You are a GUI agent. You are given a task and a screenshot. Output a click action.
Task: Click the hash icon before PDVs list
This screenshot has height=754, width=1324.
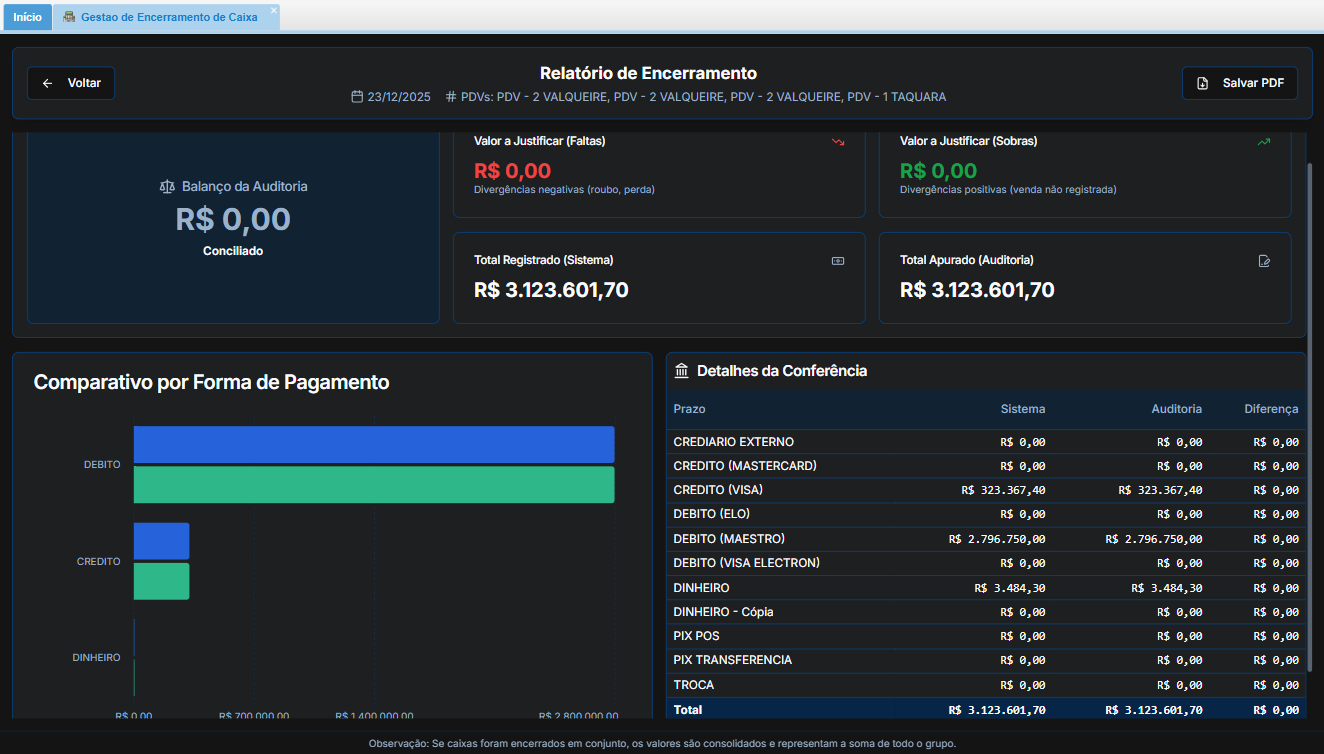[451, 97]
